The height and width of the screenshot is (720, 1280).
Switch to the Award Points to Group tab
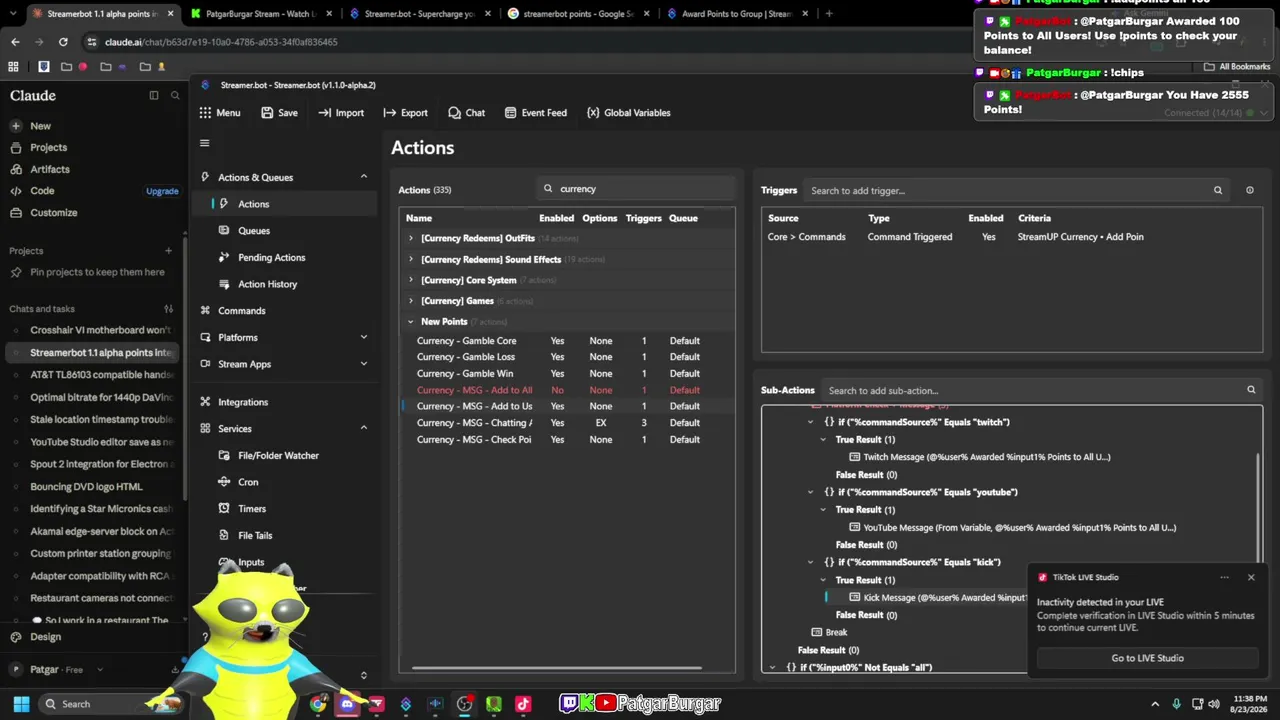coord(737,14)
